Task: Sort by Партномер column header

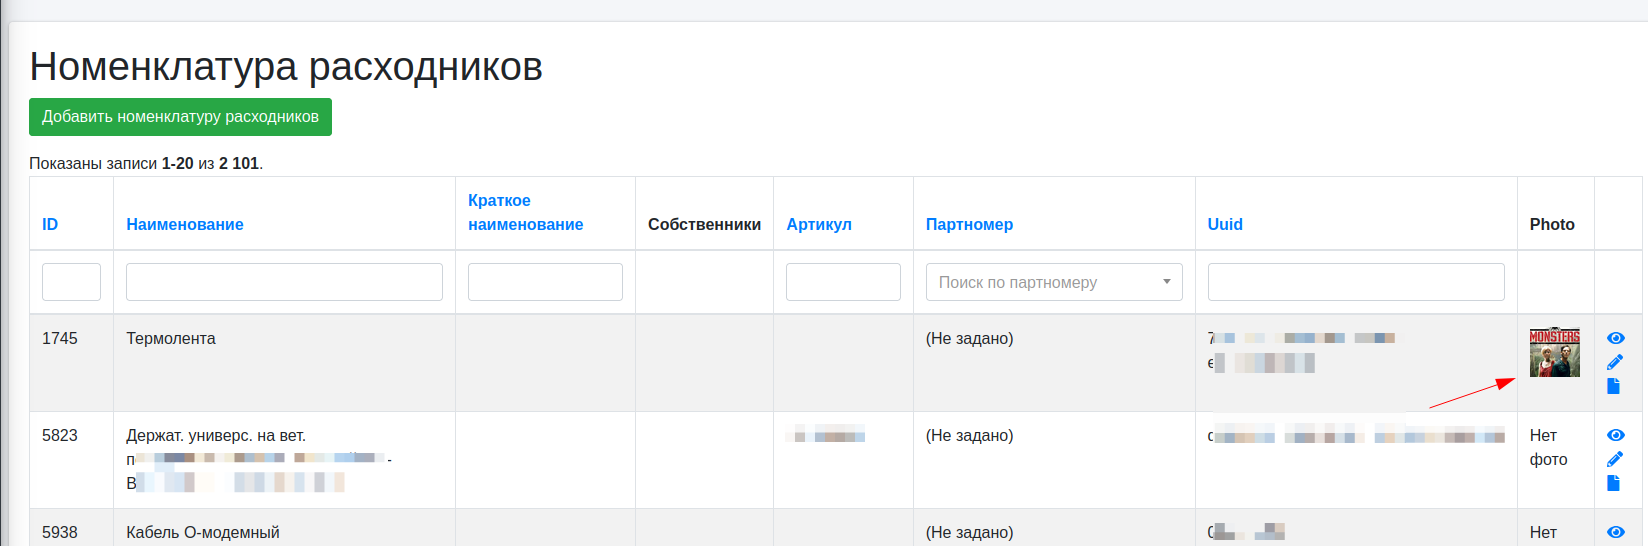Action: tap(969, 225)
